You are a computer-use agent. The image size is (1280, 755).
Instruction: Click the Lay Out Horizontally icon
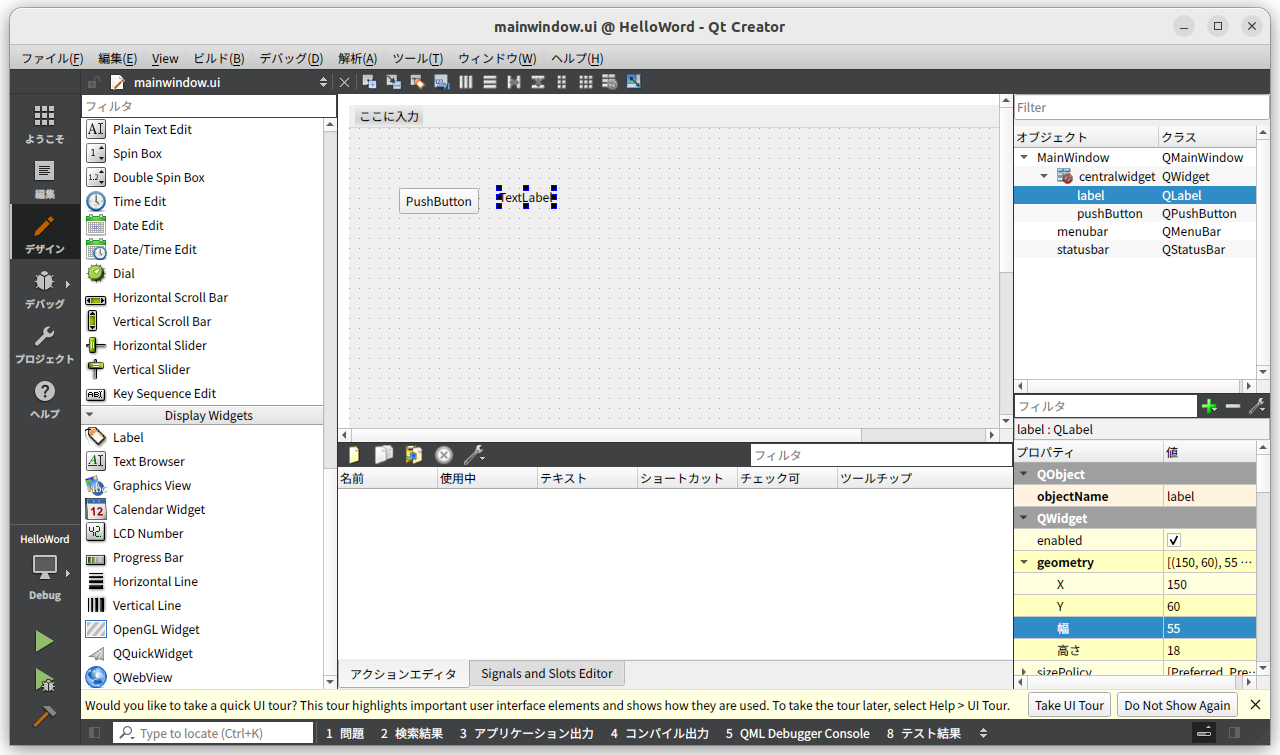click(465, 81)
